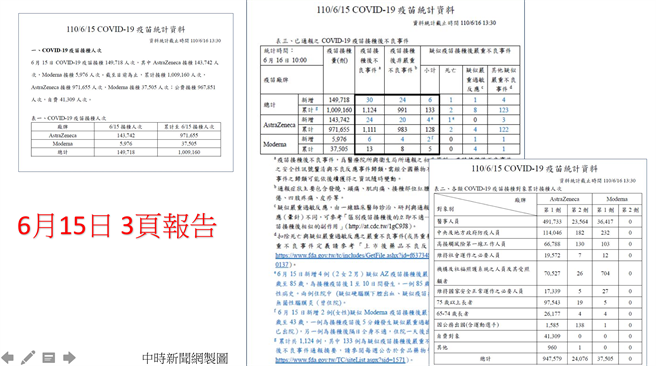Select age 65-74 value '26,177'

tap(552, 314)
